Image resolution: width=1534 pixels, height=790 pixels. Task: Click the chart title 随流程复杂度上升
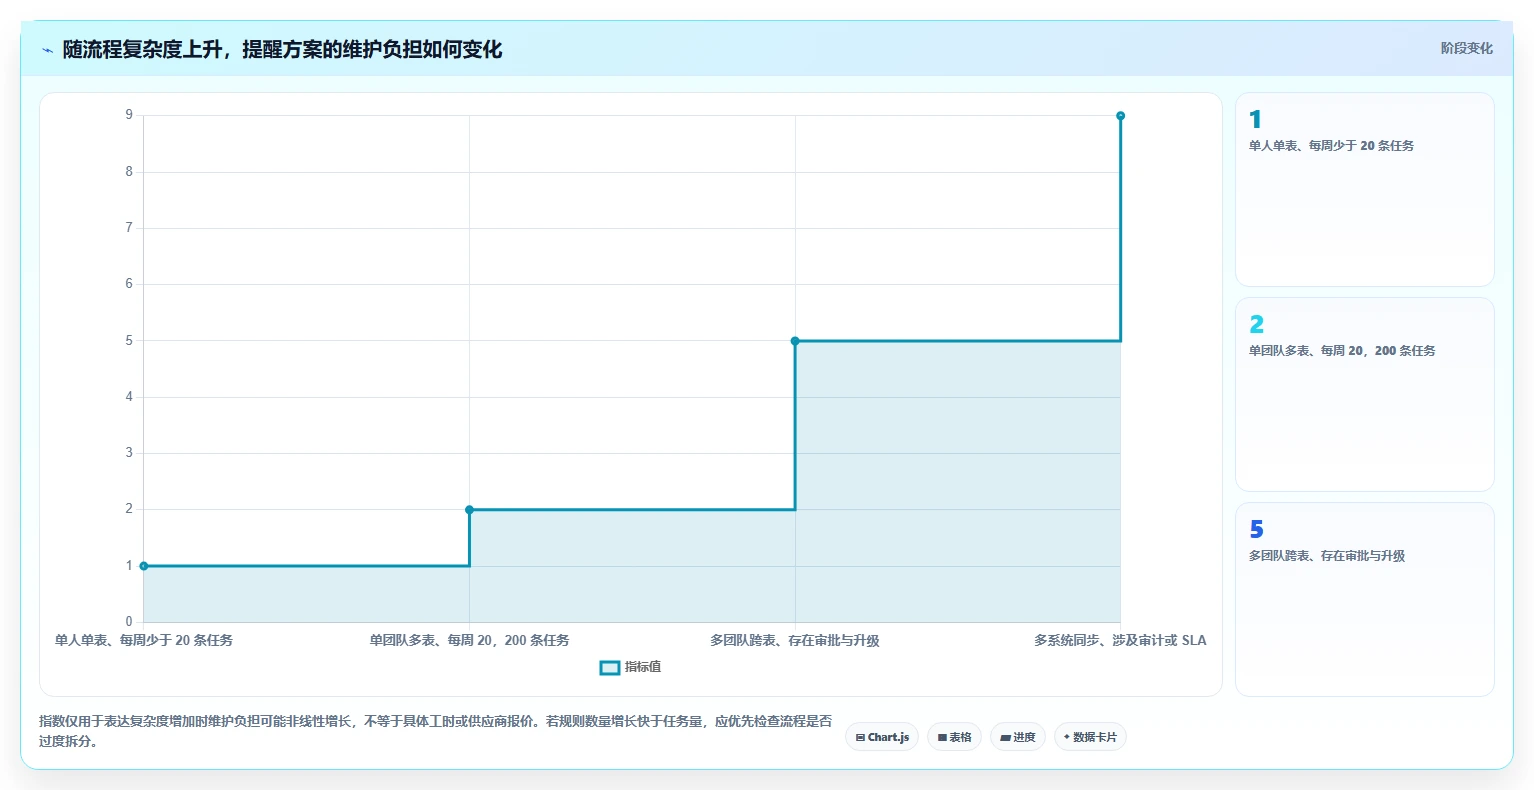click(x=282, y=49)
